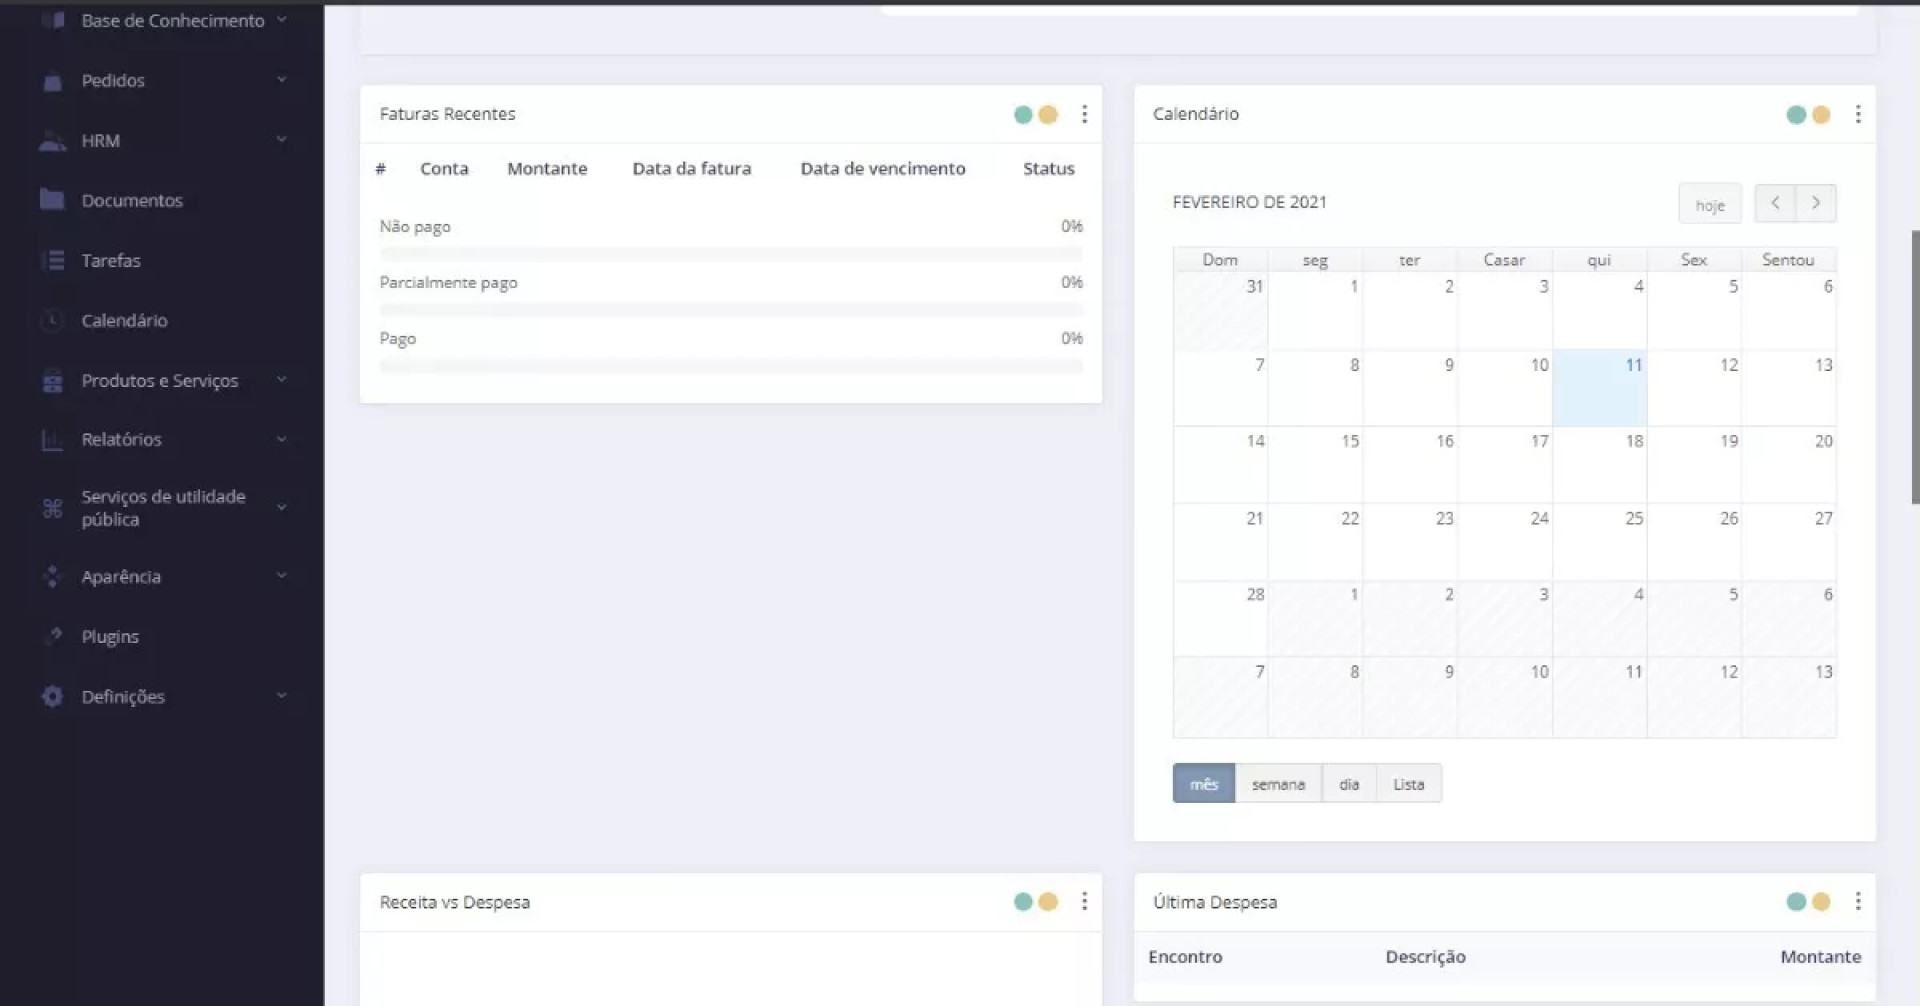Viewport: 1920px width, 1006px height.
Task: Switch calendar to semana view
Action: tap(1278, 784)
